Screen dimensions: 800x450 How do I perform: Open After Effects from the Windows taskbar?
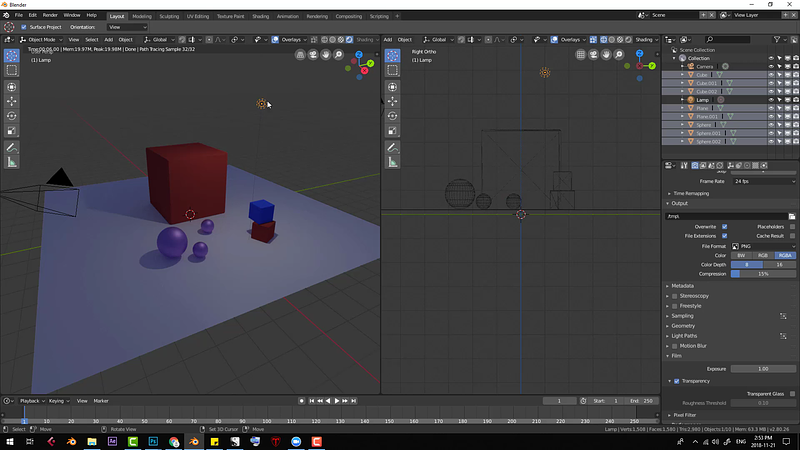112,442
